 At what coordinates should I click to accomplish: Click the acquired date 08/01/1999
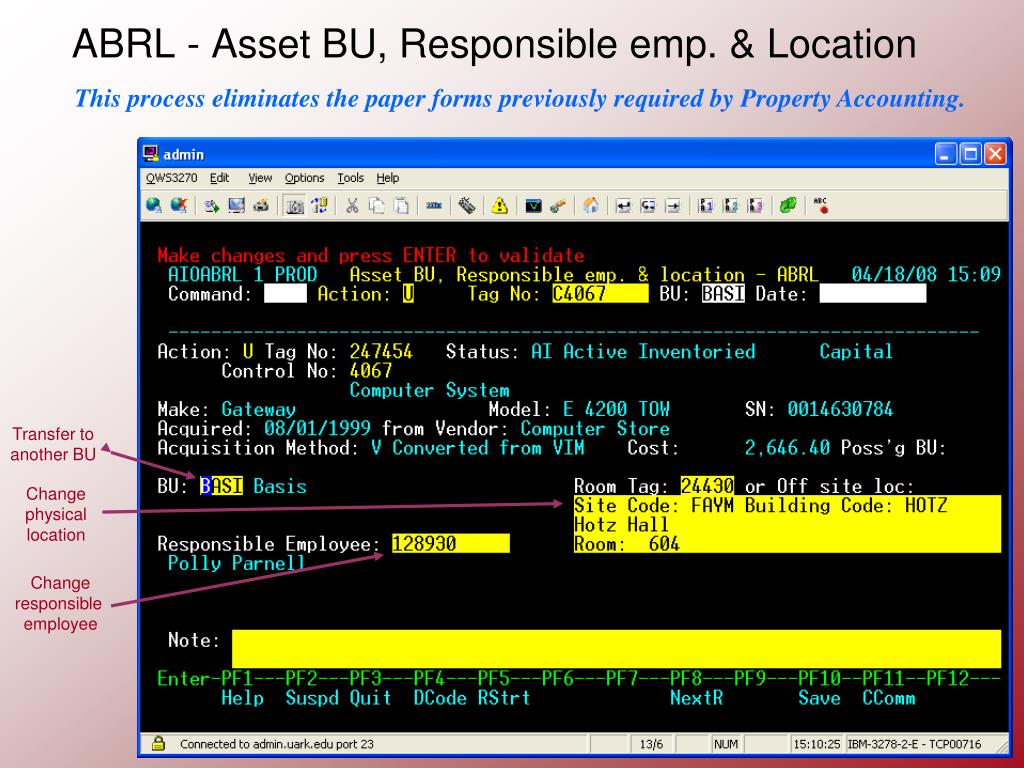[317, 428]
